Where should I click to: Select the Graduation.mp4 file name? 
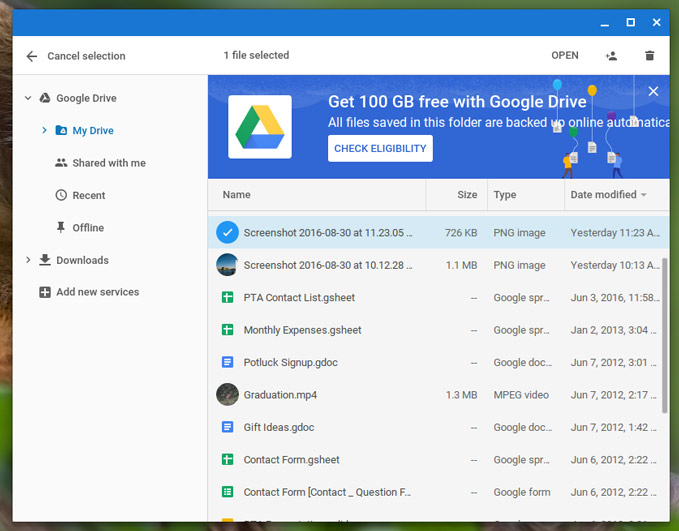click(x=280, y=395)
